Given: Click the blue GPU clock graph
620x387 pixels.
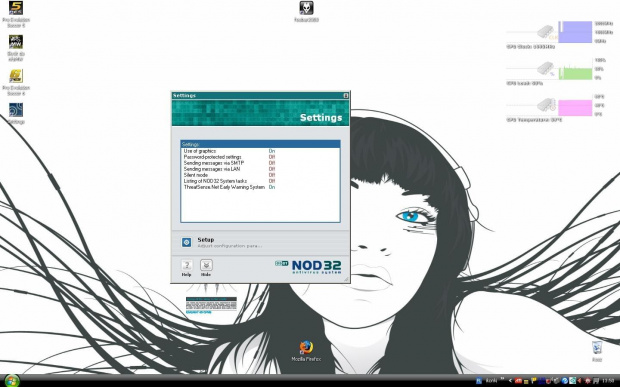Looking at the screenshot, I should tap(575, 32).
